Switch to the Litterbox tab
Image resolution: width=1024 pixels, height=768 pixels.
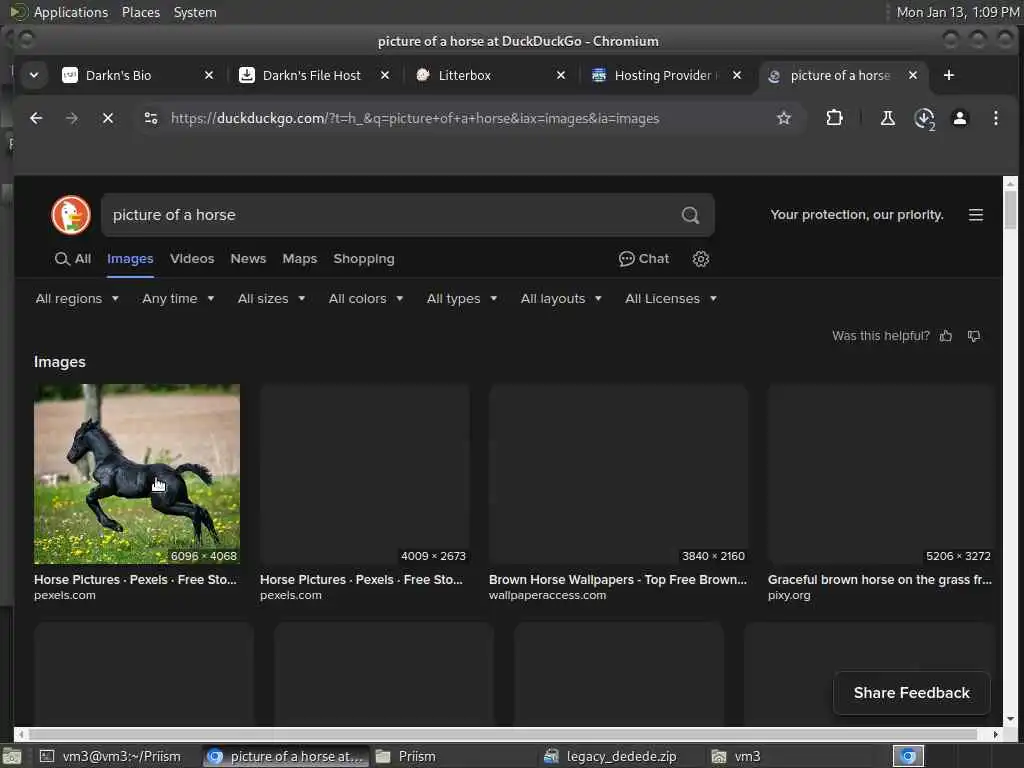(464, 75)
